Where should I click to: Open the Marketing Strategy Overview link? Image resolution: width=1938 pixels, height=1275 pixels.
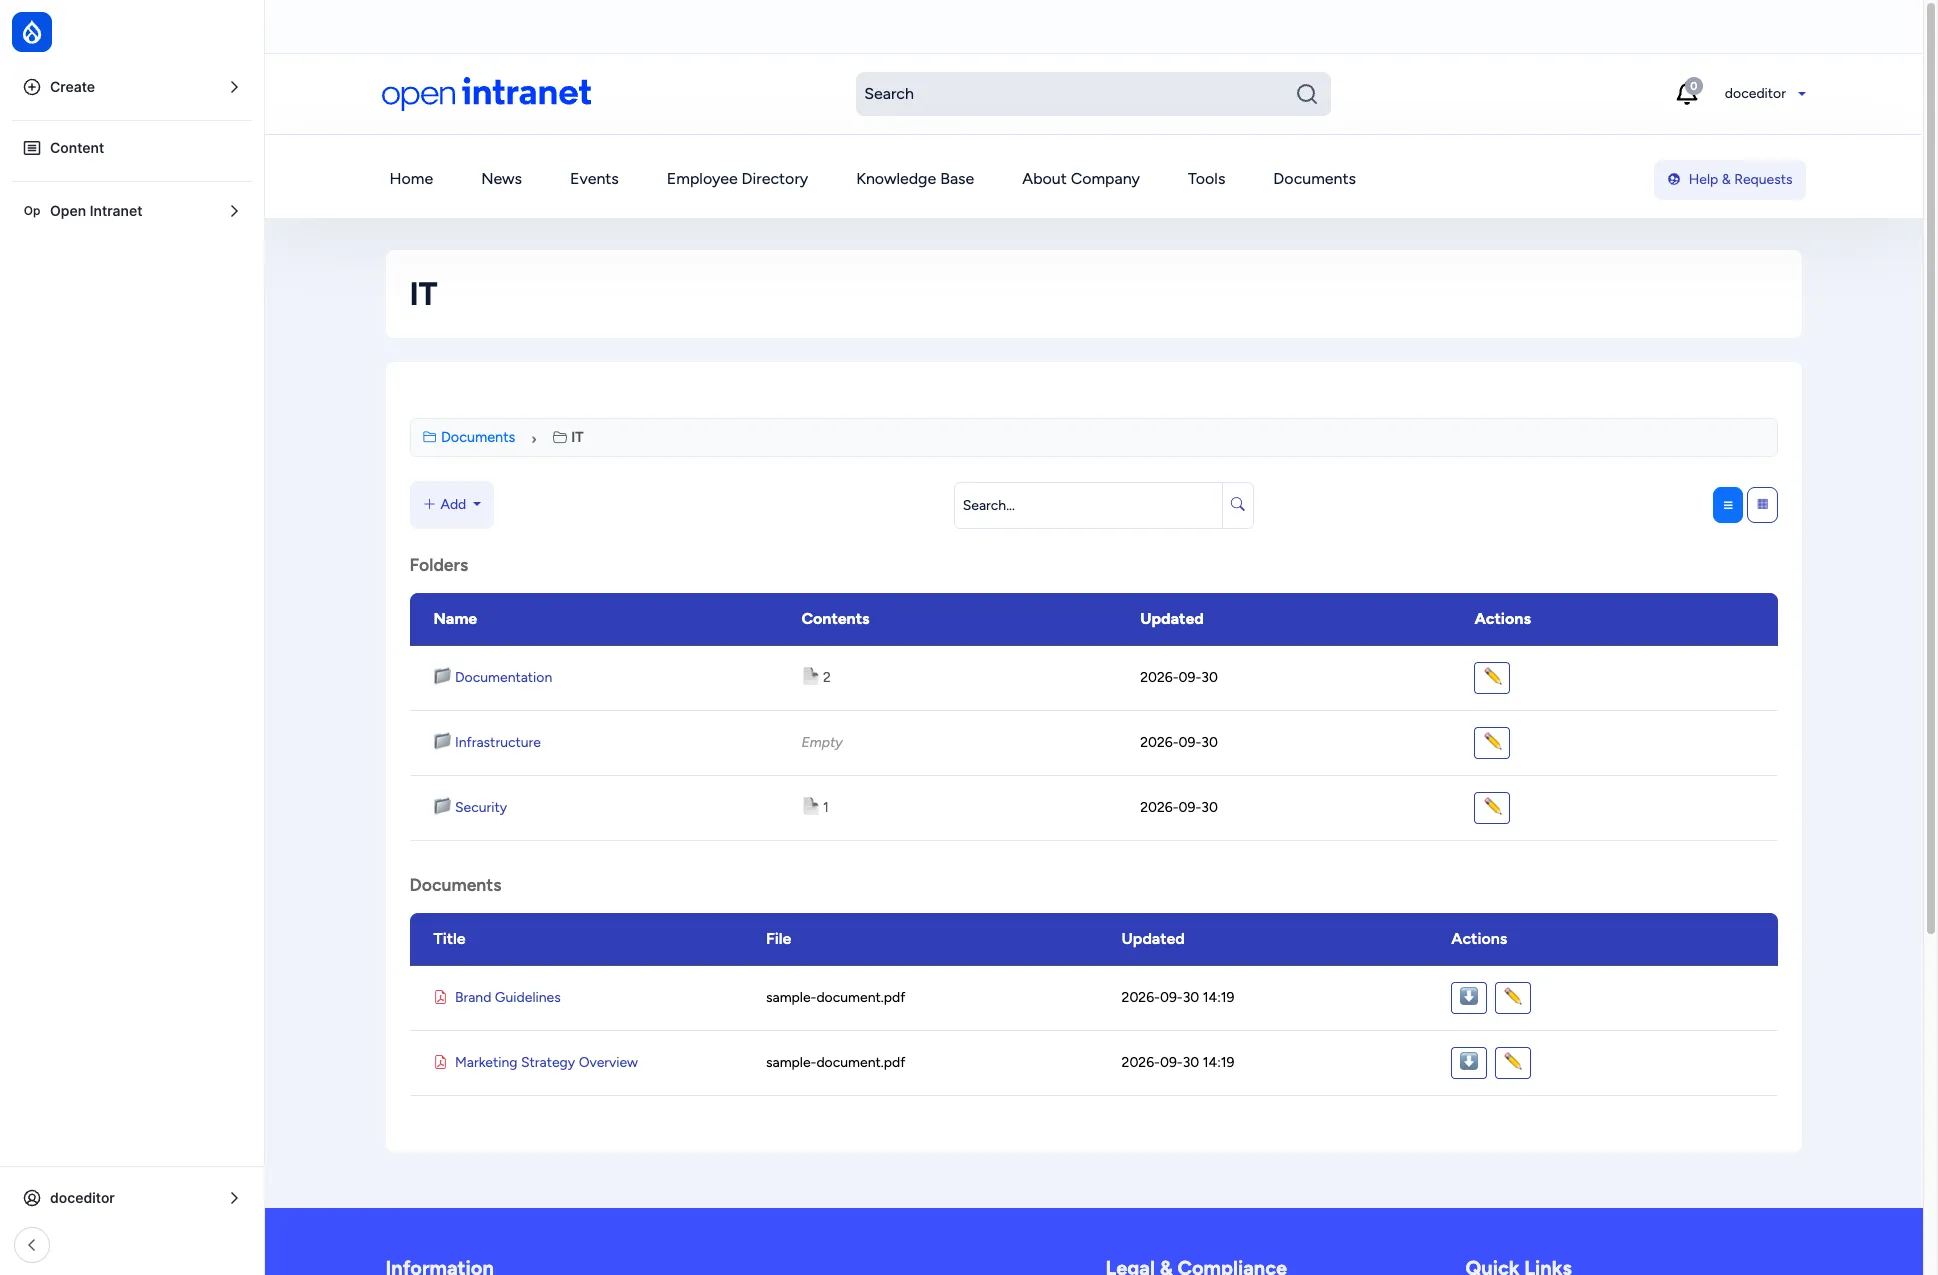546,1063
